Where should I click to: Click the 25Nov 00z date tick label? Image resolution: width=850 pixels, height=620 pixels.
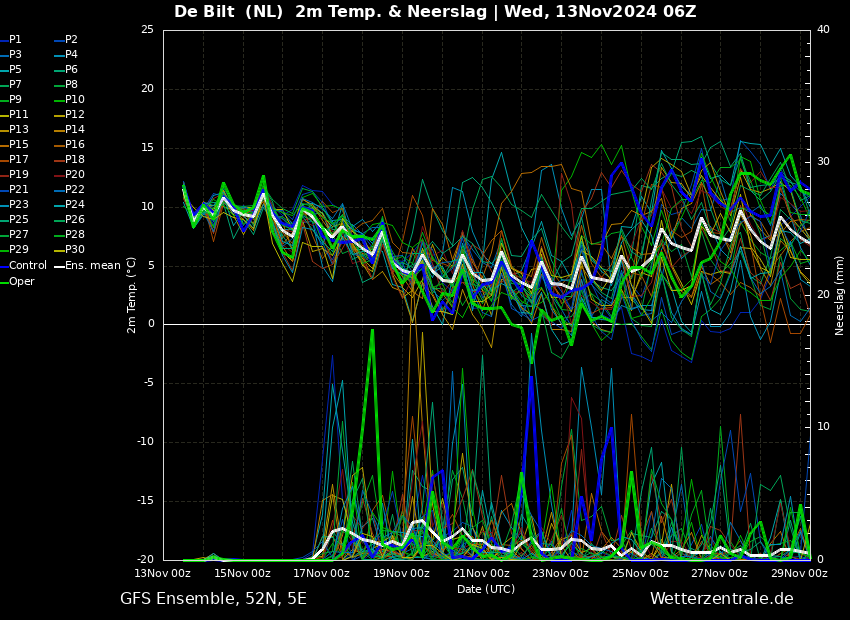click(640, 574)
